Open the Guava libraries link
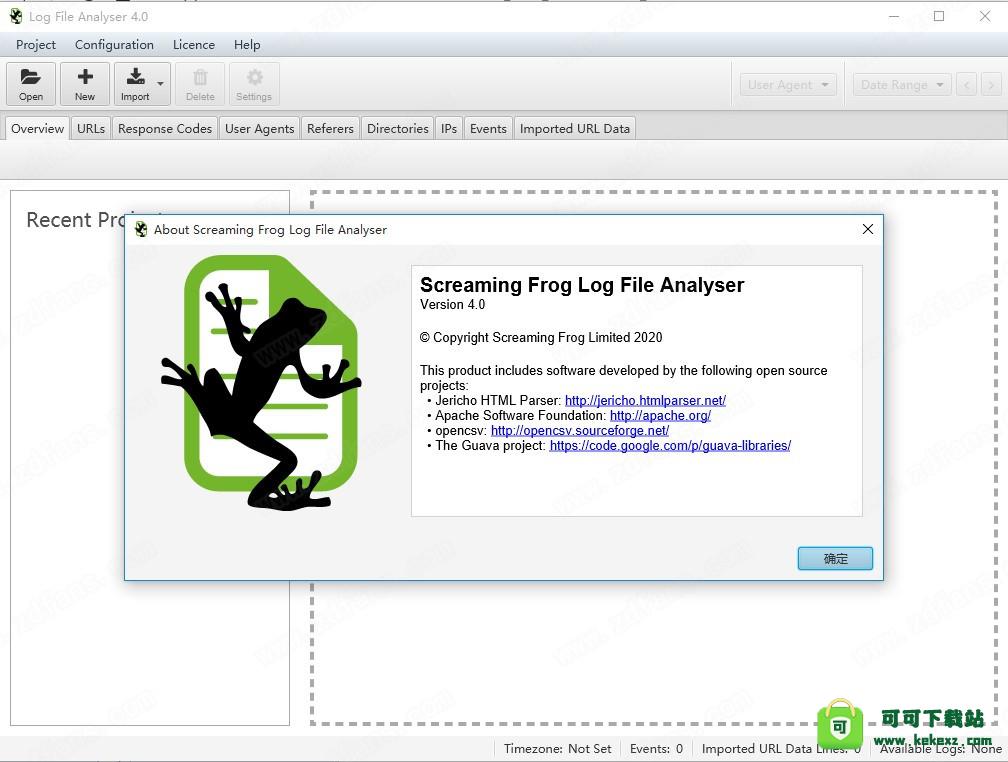 [x=670, y=446]
